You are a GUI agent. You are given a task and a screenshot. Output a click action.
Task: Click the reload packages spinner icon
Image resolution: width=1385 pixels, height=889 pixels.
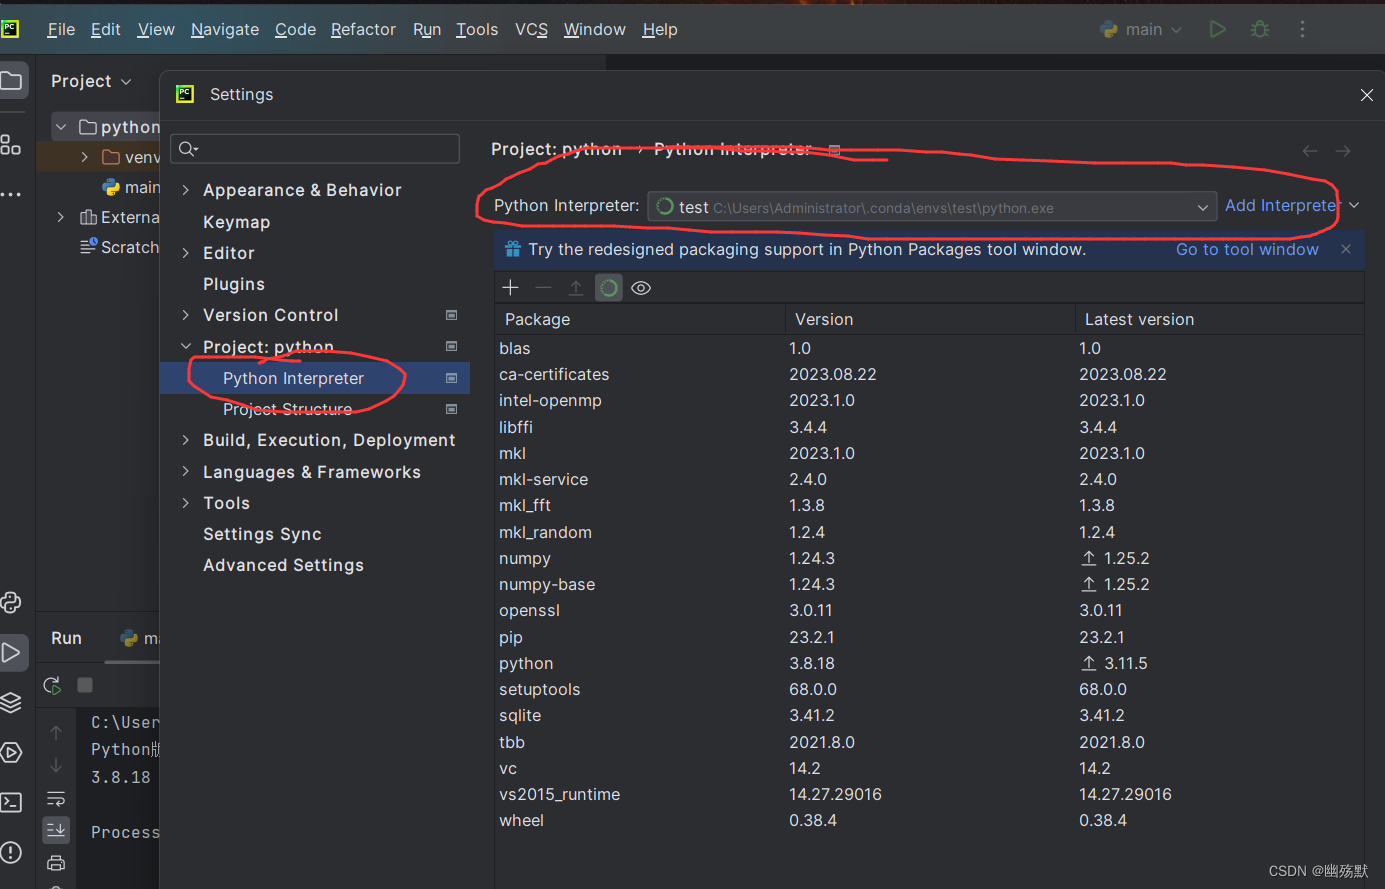(609, 288)
